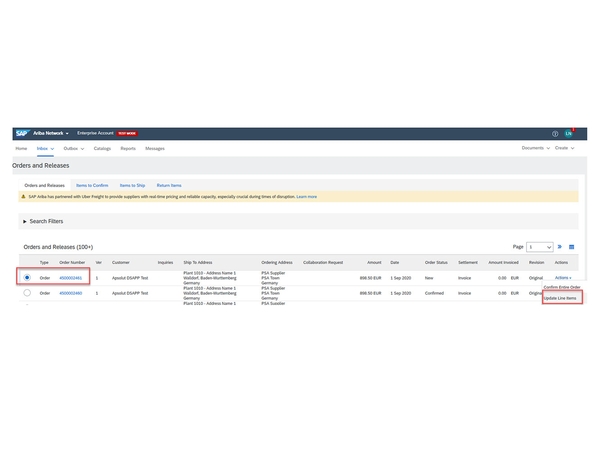The height and width of the screenshot is (450, 600).
Task: Open order number 4500002461 link
Action: coord(73,277)
